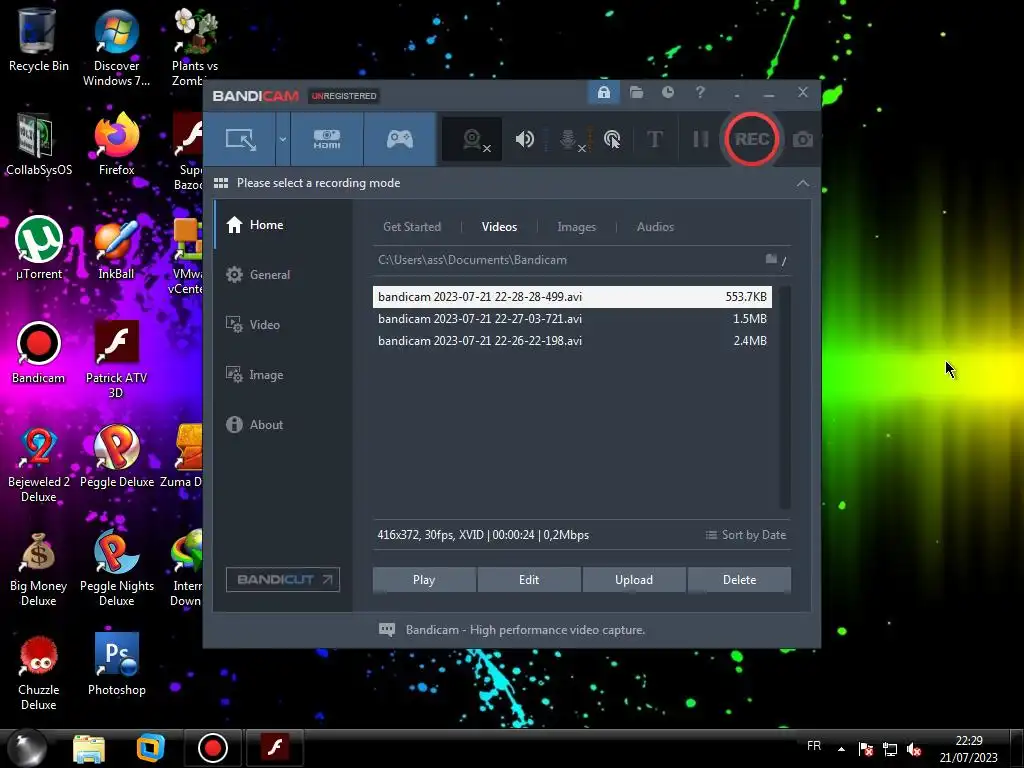The image size is (1024, 768).
Task: Select bandicam 2023-07-21 22-26-22-198.avi file
Action: click(x=572, y=341)
